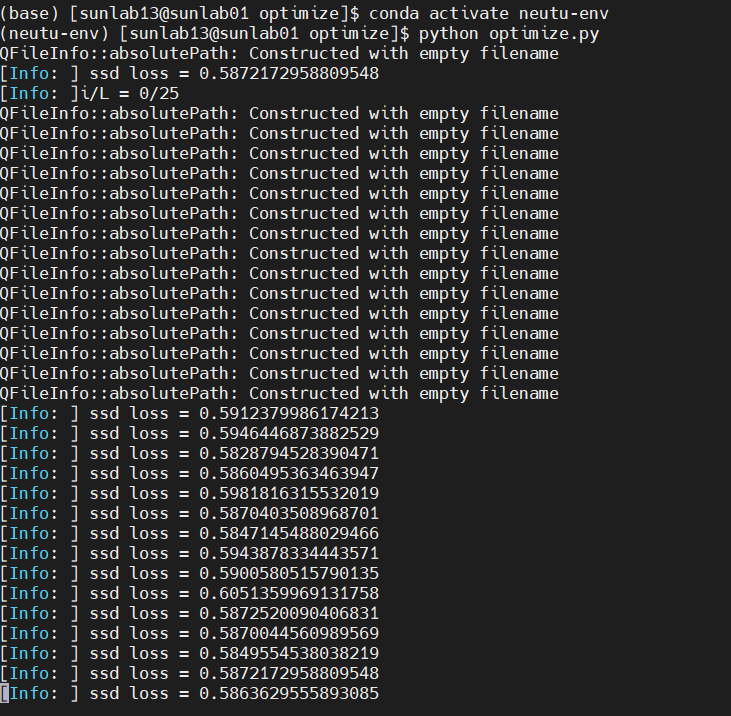Click ssd loss value 0.5872520090406831

coord(289,614)
